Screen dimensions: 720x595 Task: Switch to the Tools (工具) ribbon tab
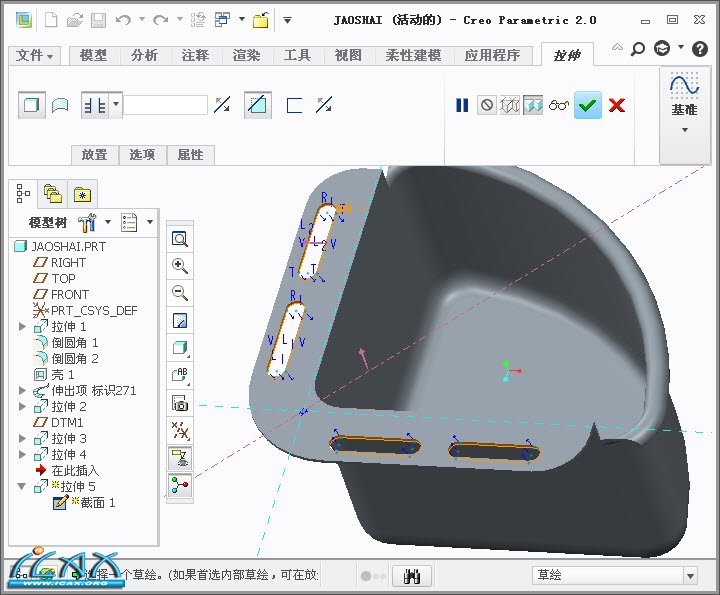[x=297, y=56]
